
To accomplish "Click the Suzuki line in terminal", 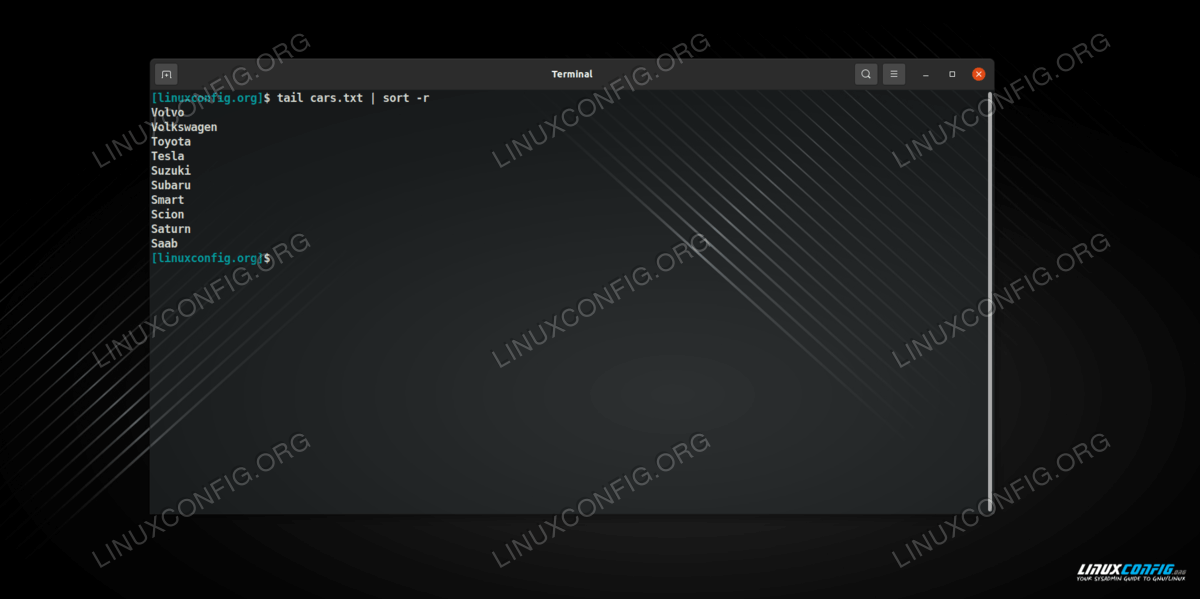I will coord(171,171).
